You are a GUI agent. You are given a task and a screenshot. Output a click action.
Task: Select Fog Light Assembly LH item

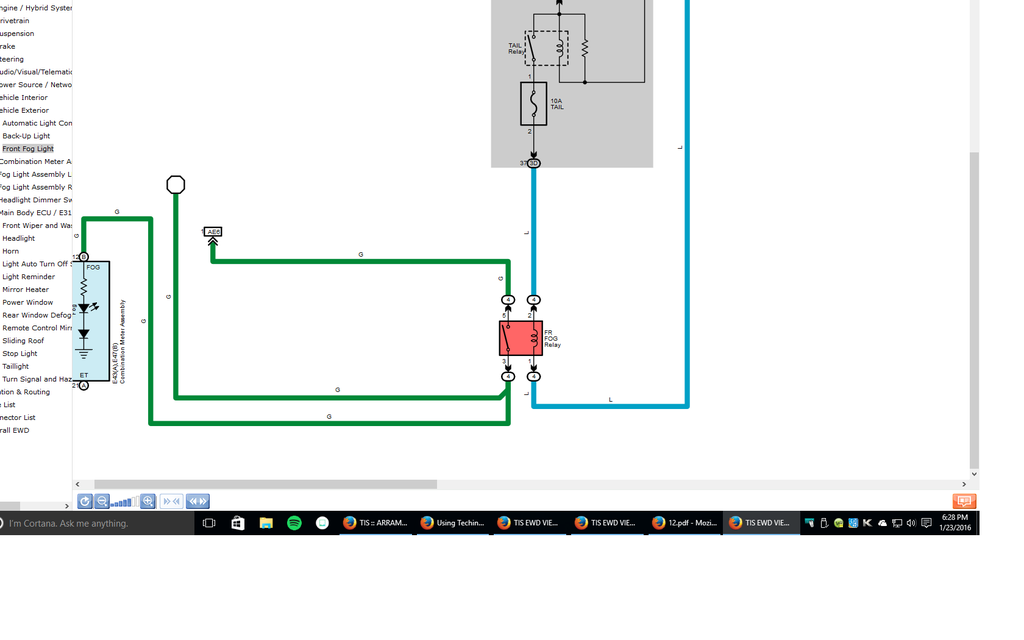click(36, 174)
